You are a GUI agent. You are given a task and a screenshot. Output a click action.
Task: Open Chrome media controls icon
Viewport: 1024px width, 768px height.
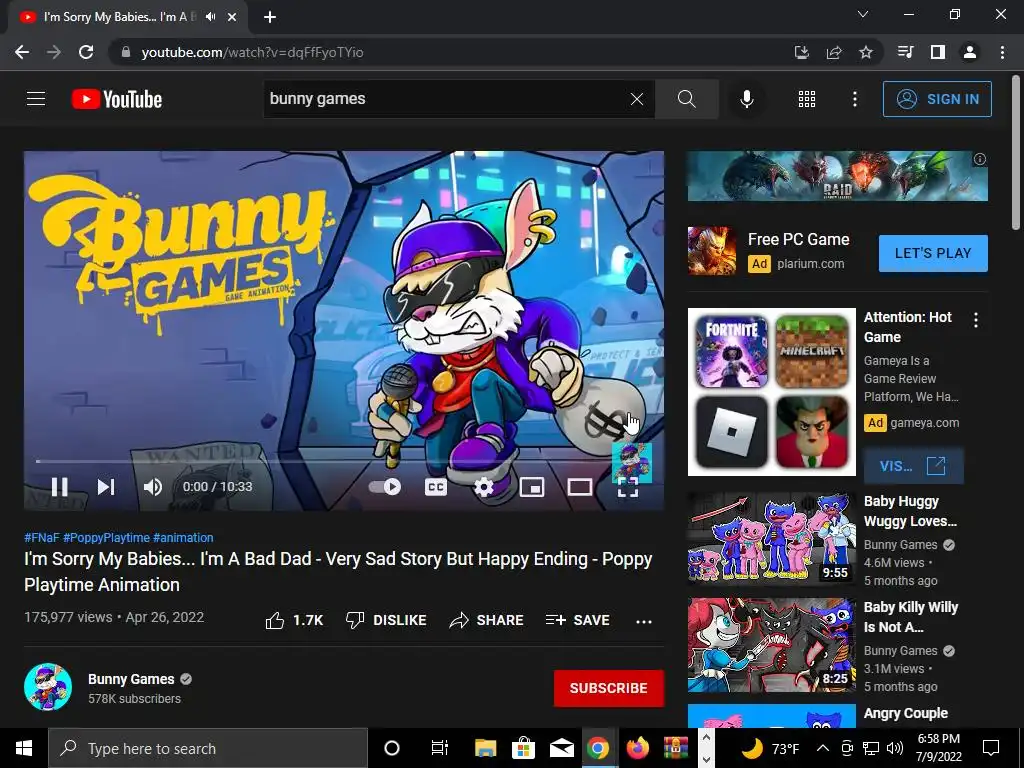(x=905, y=52)
